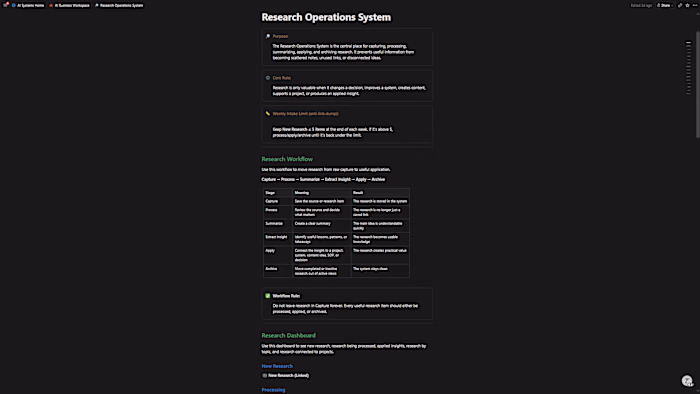This screenshot has height=394, width=700.
Task: Click the Core Rule callout gear icon
Action: tap(268, 78)
